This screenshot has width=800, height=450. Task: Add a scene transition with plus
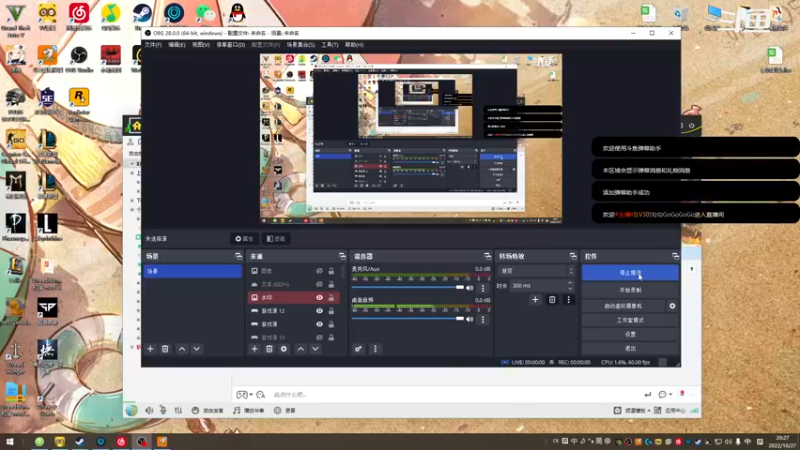(535, 300)
